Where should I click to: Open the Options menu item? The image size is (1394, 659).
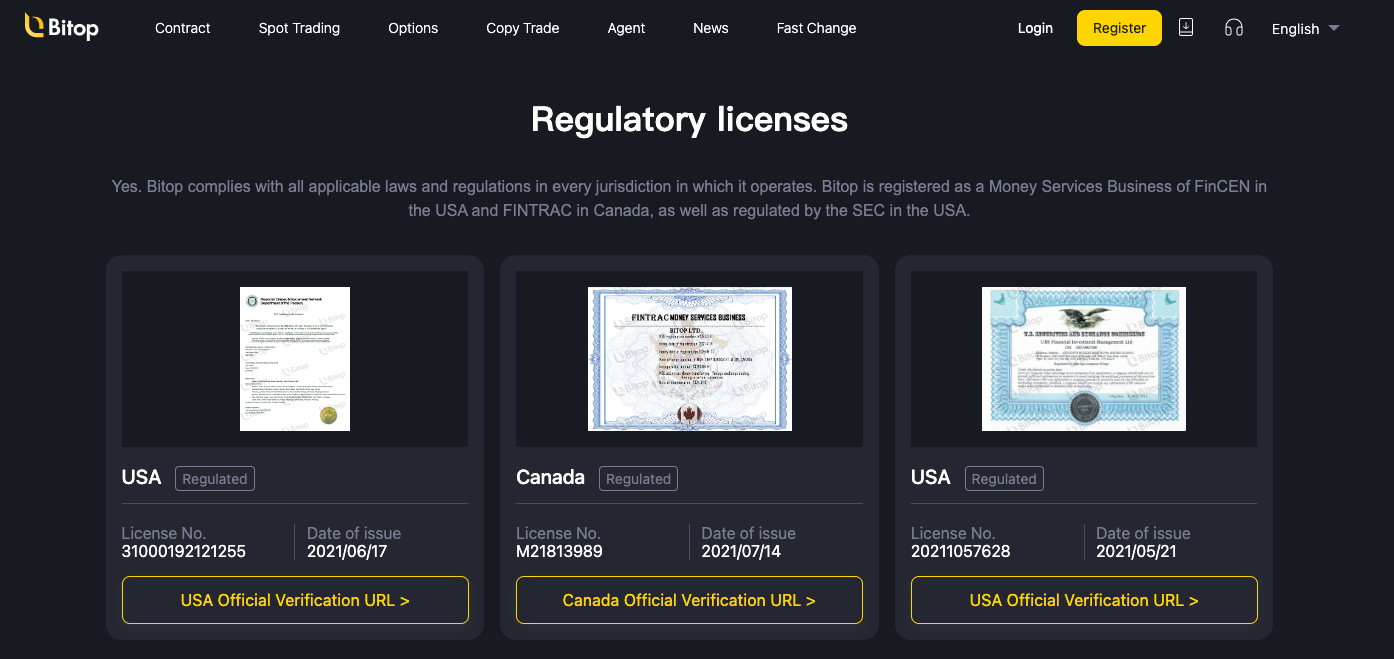tap(413, 28)
